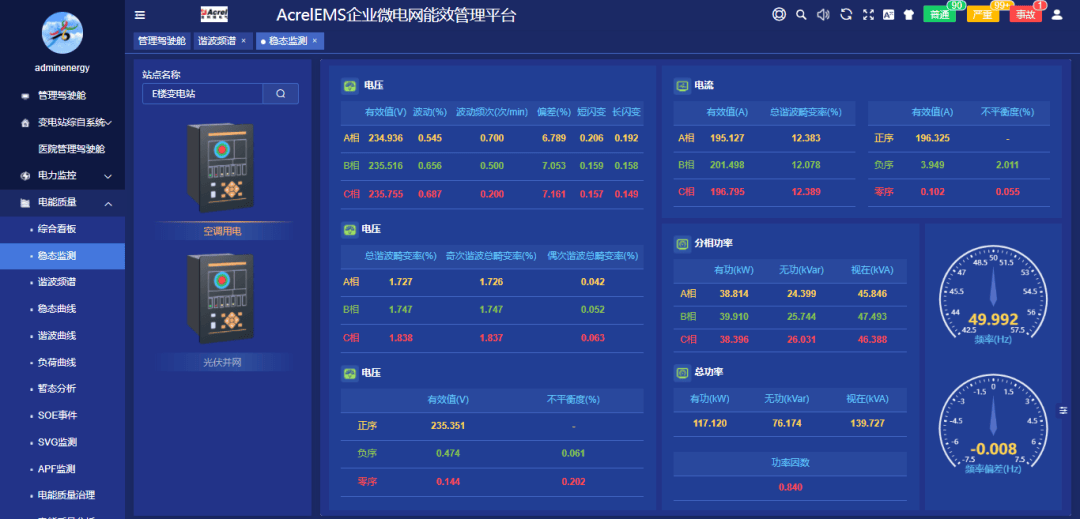
Task: Click the adminenergy username
Action: point(62,68)
